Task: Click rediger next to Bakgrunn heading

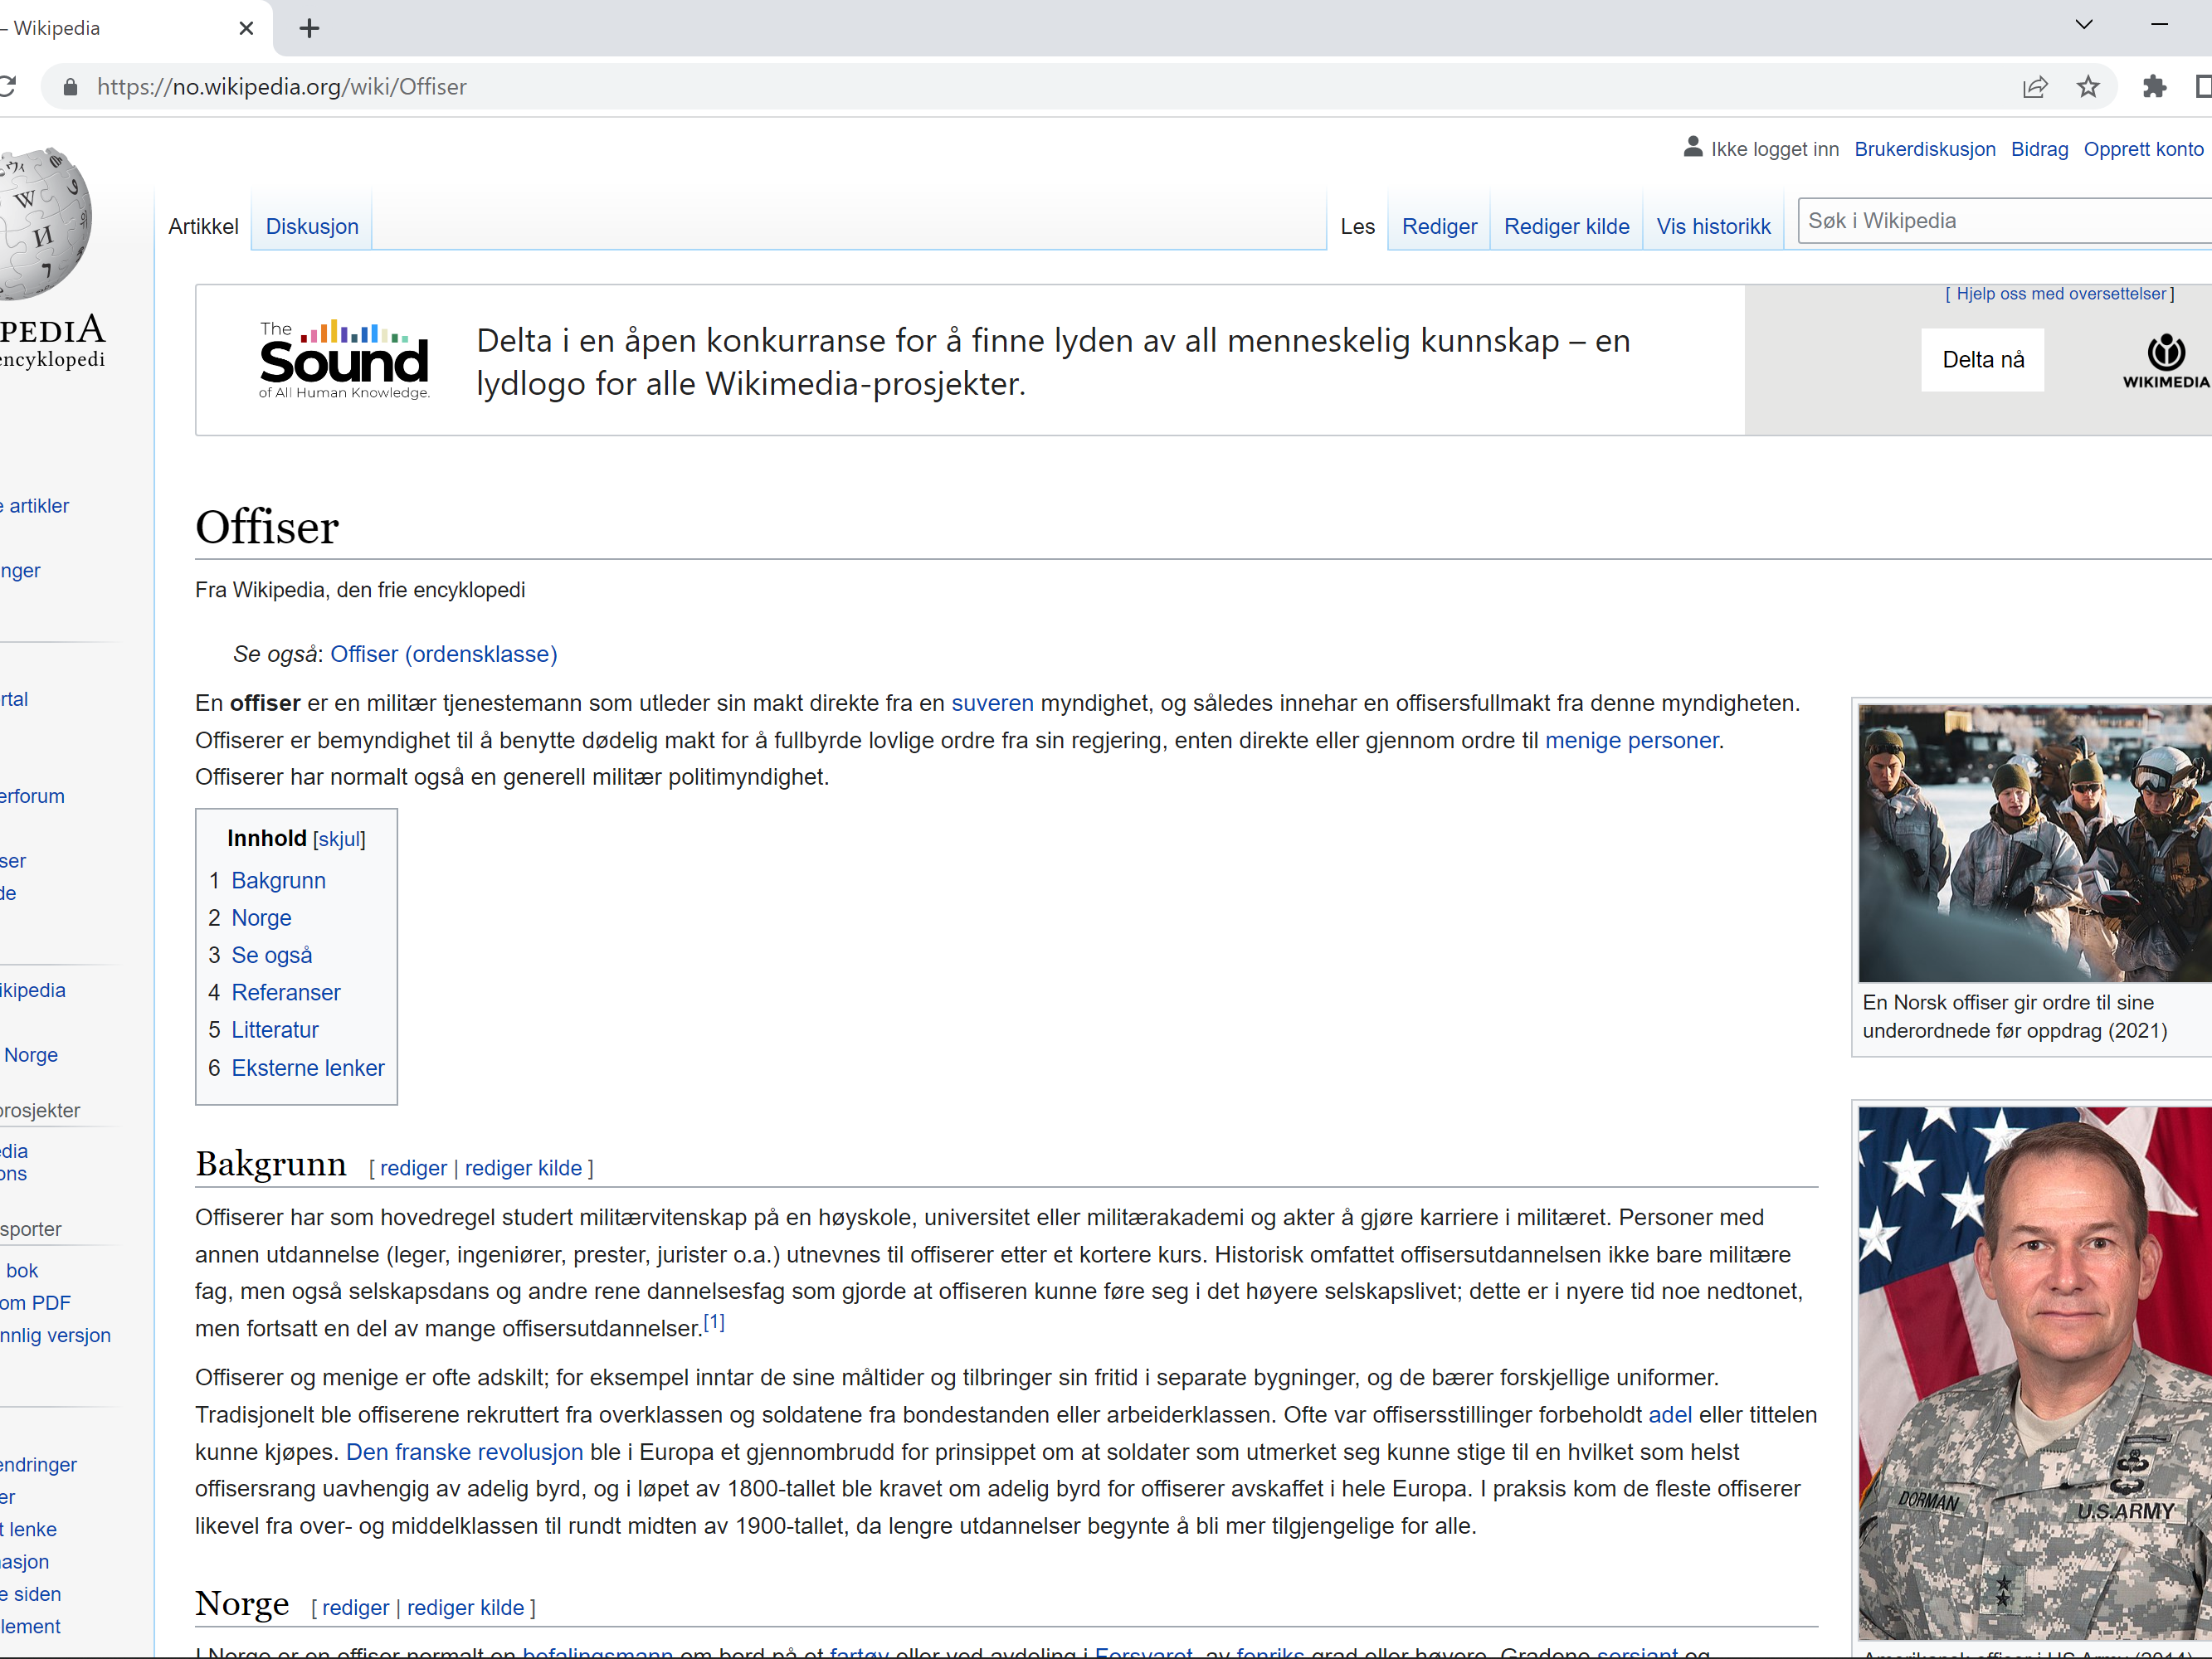Action: [x=413, y=1168]
